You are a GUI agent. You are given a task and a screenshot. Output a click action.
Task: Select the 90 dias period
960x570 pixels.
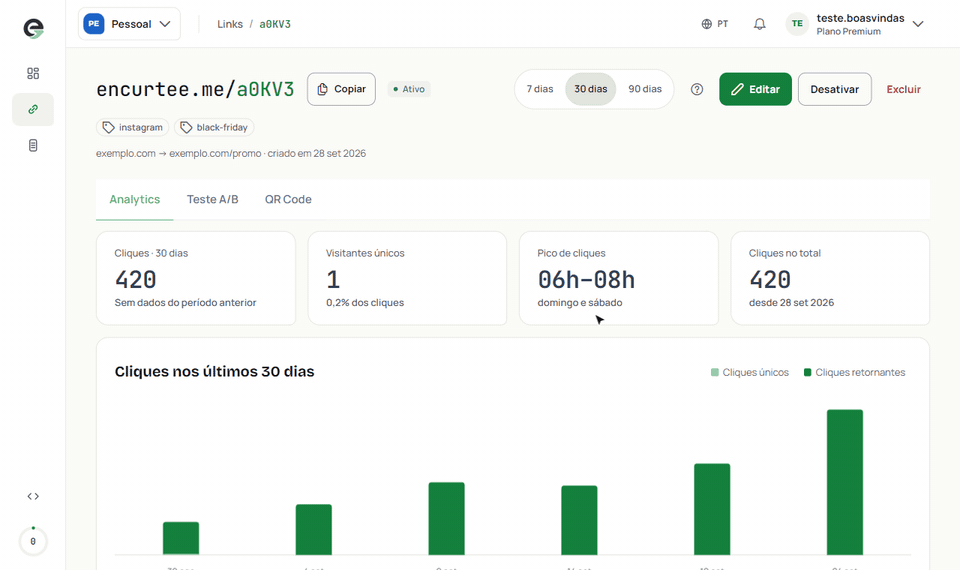(645, 89)
